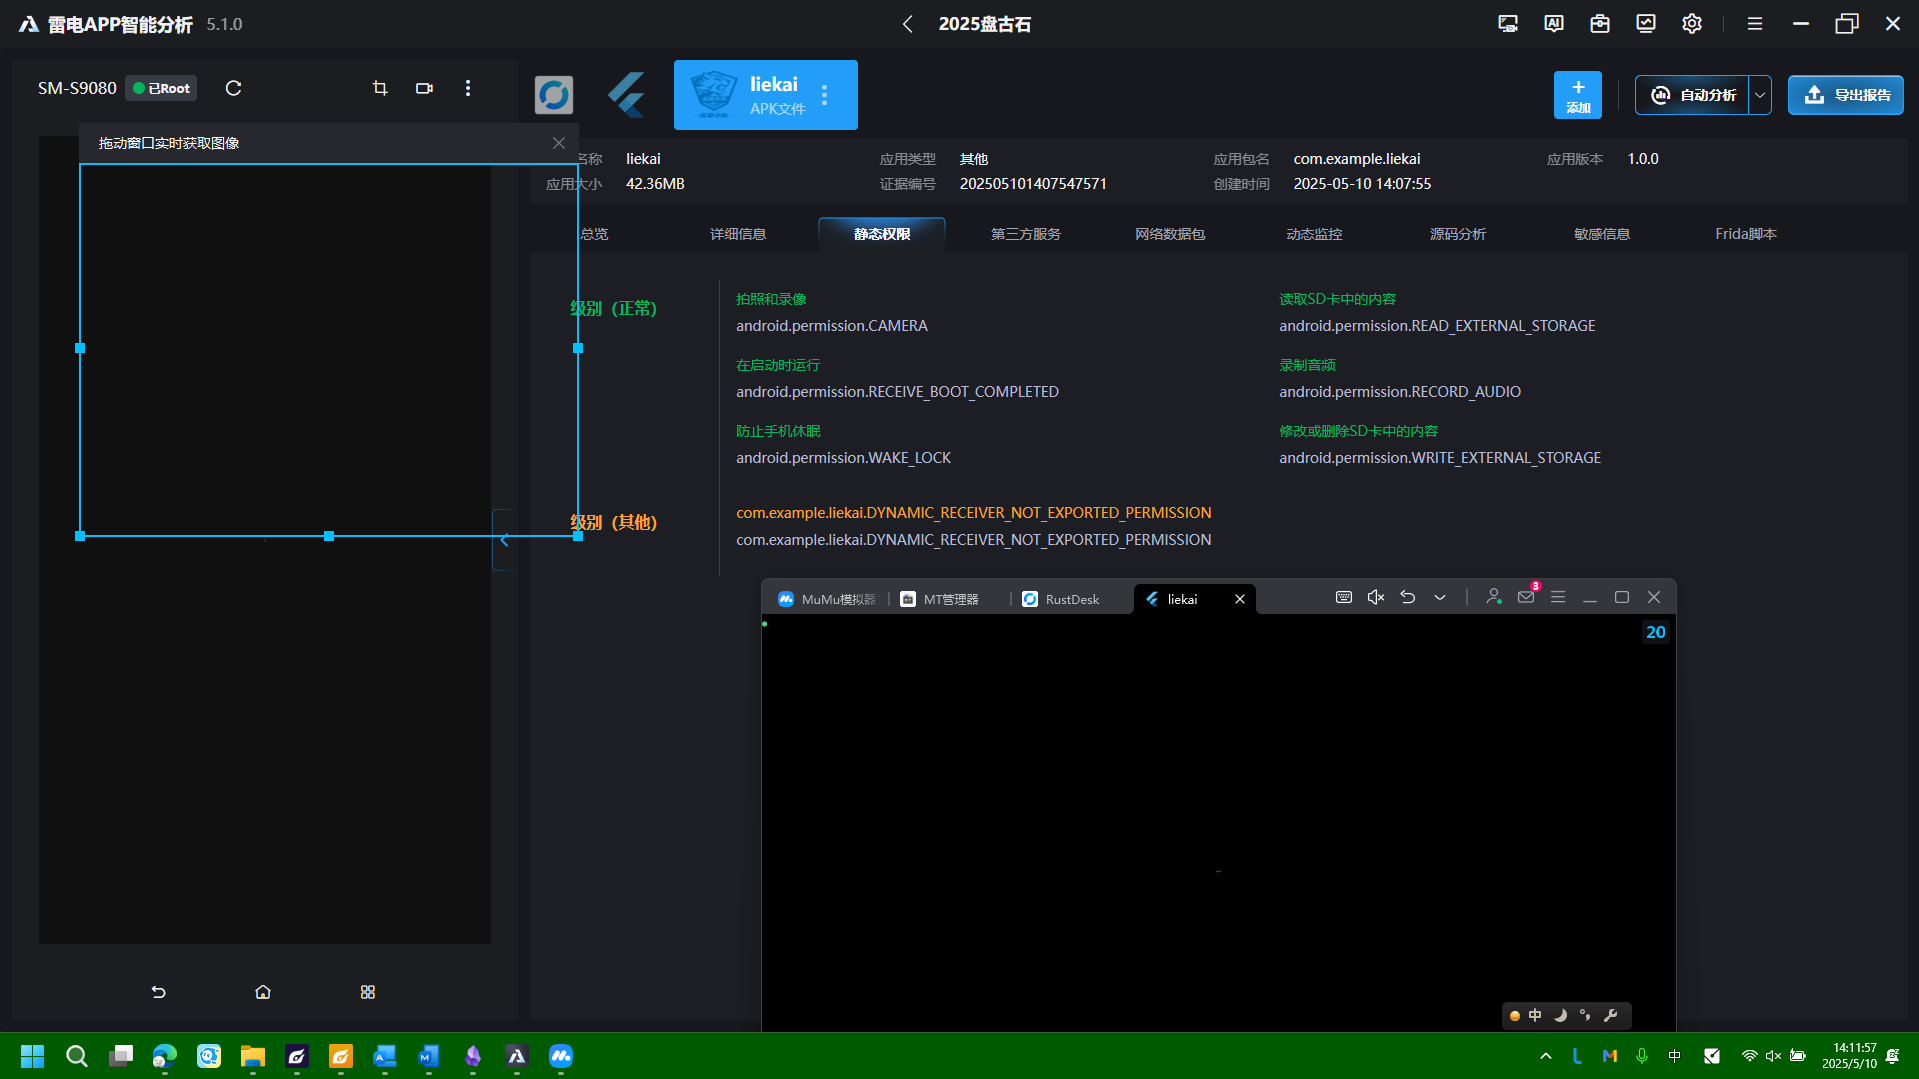The image size is (1919, 1079).
Task: Open IME settings wrench icon
Action: tap(1610, 1015)
